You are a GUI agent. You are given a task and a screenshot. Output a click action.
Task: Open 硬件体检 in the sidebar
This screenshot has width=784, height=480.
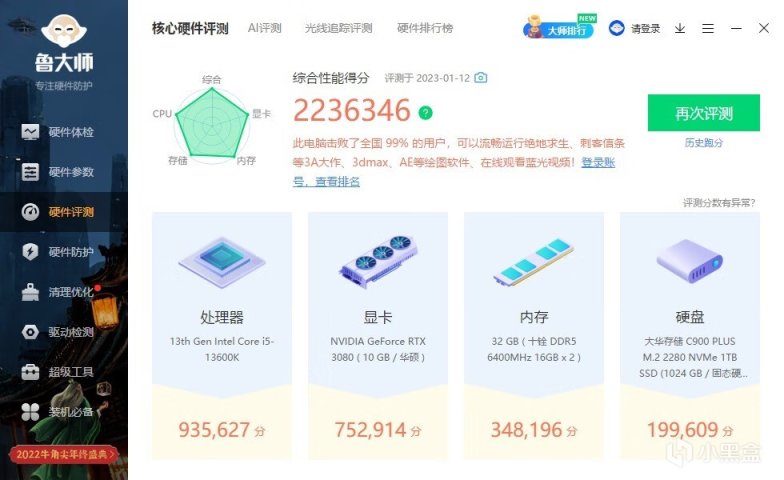tap(58, 132)
